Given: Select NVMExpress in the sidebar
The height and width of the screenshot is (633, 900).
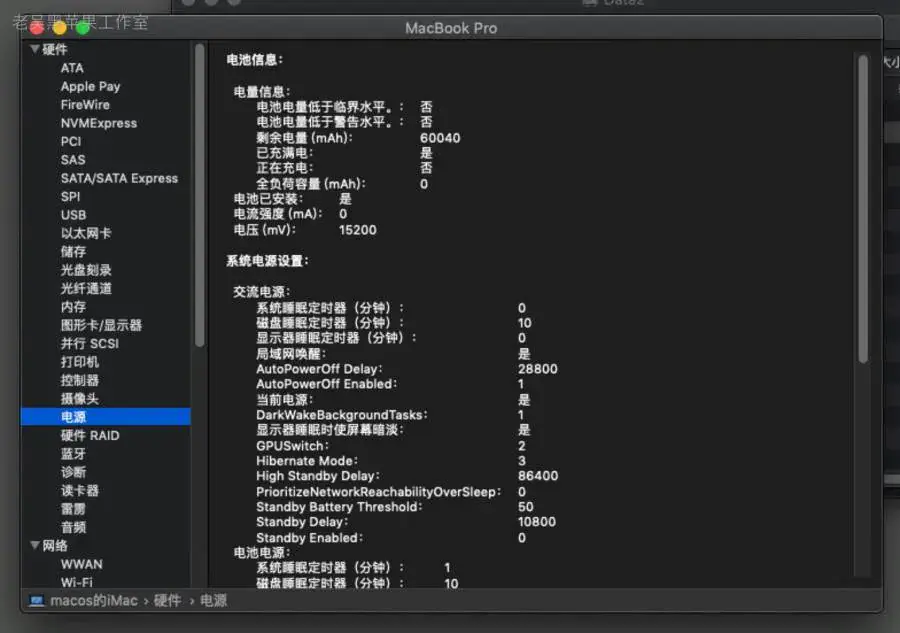Looking at the screenshot, I should click(x=99, y=123).
